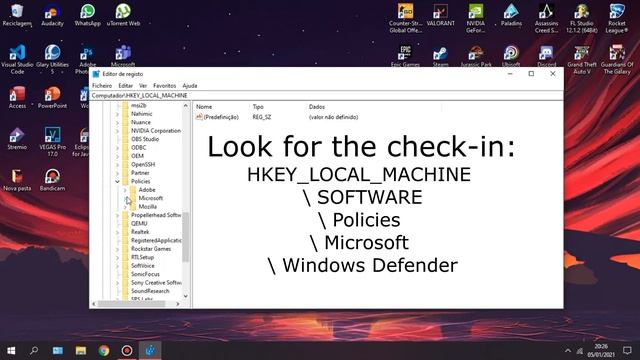Click tree scrollbar down arrow
The width and height of the screenshot is (640, 360).
point(186,296)
